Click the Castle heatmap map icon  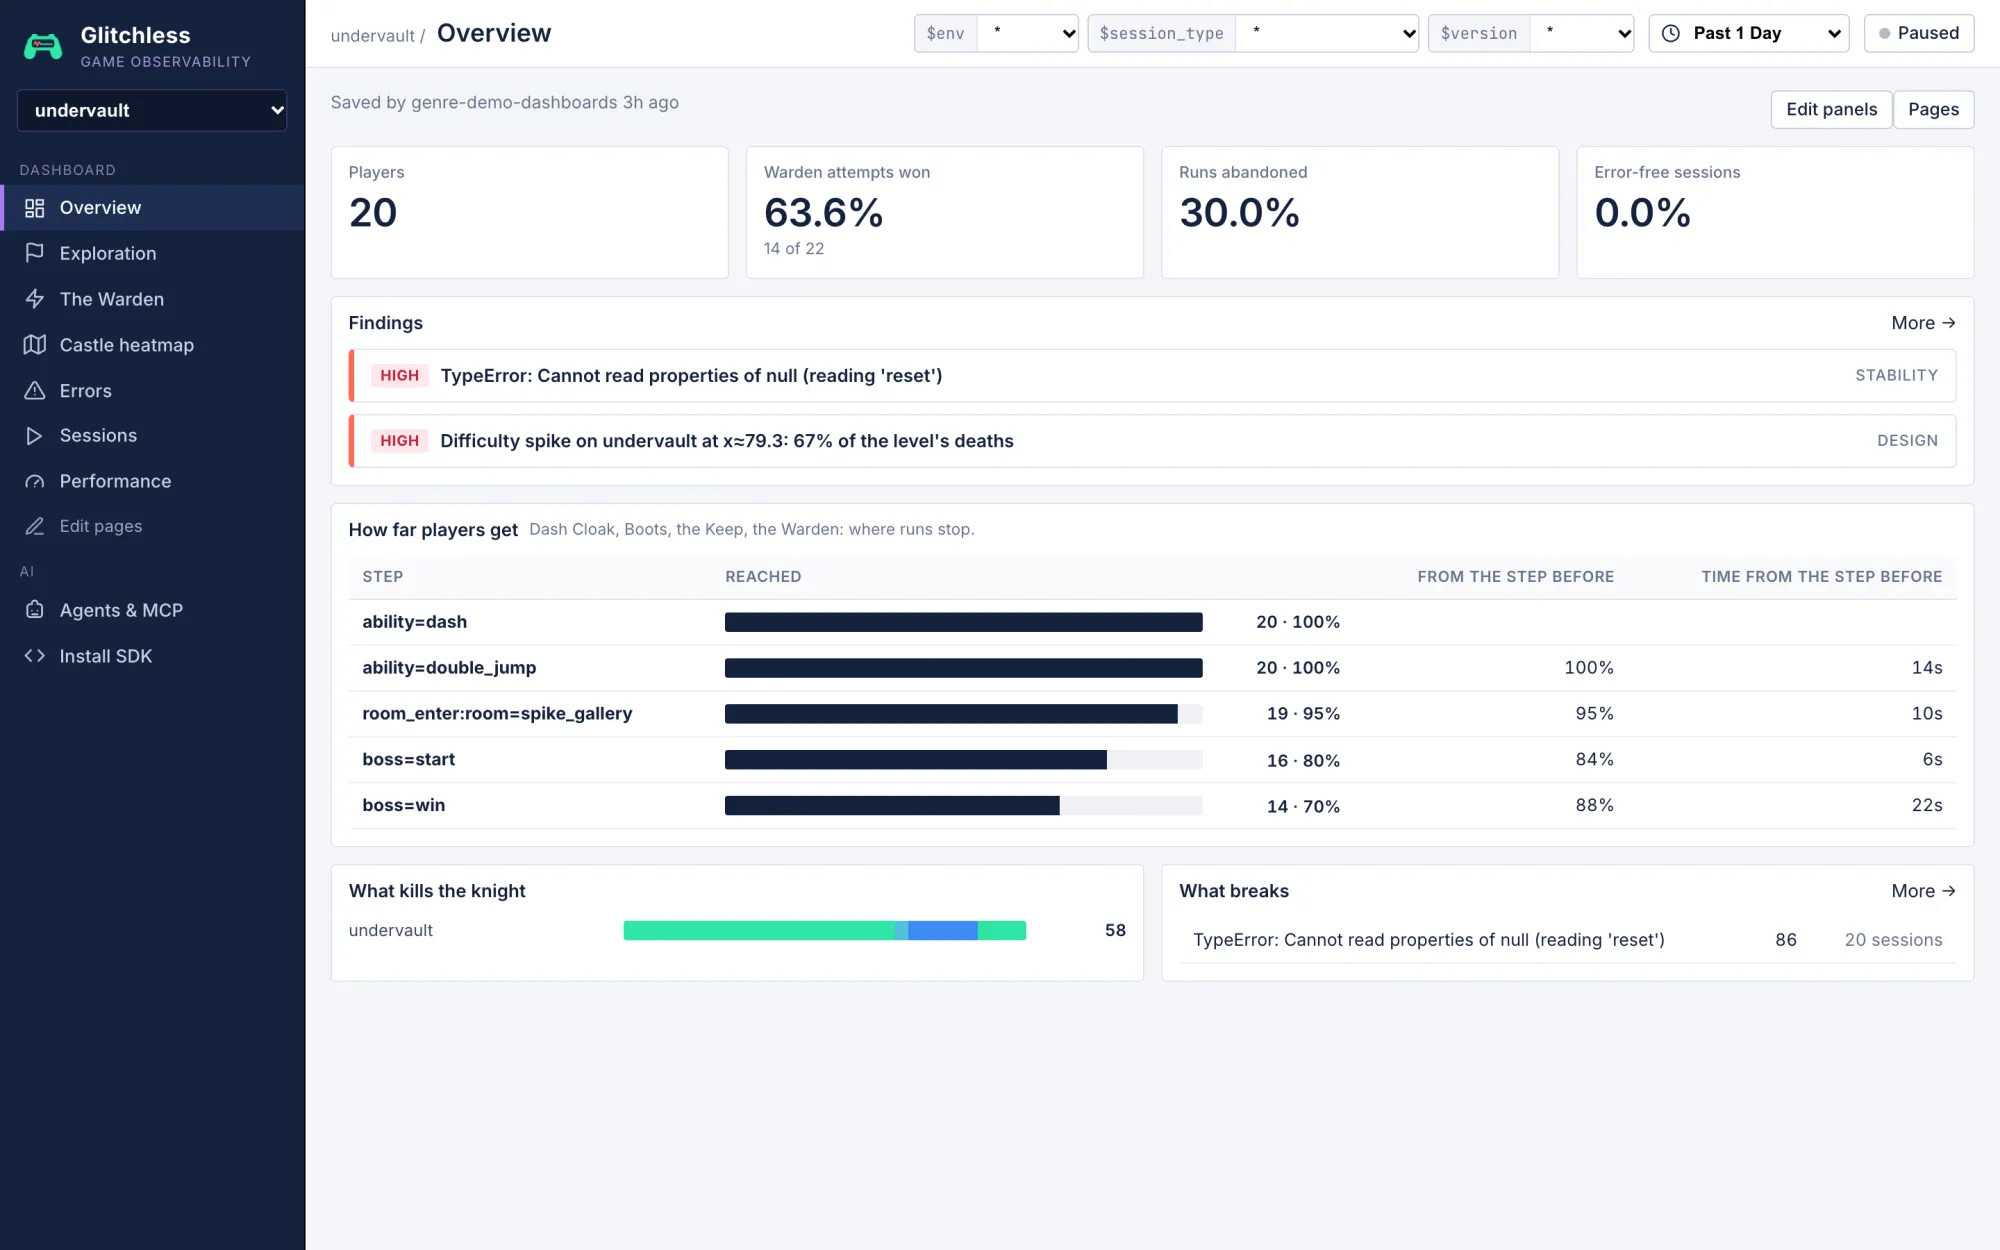pos(35,345)
